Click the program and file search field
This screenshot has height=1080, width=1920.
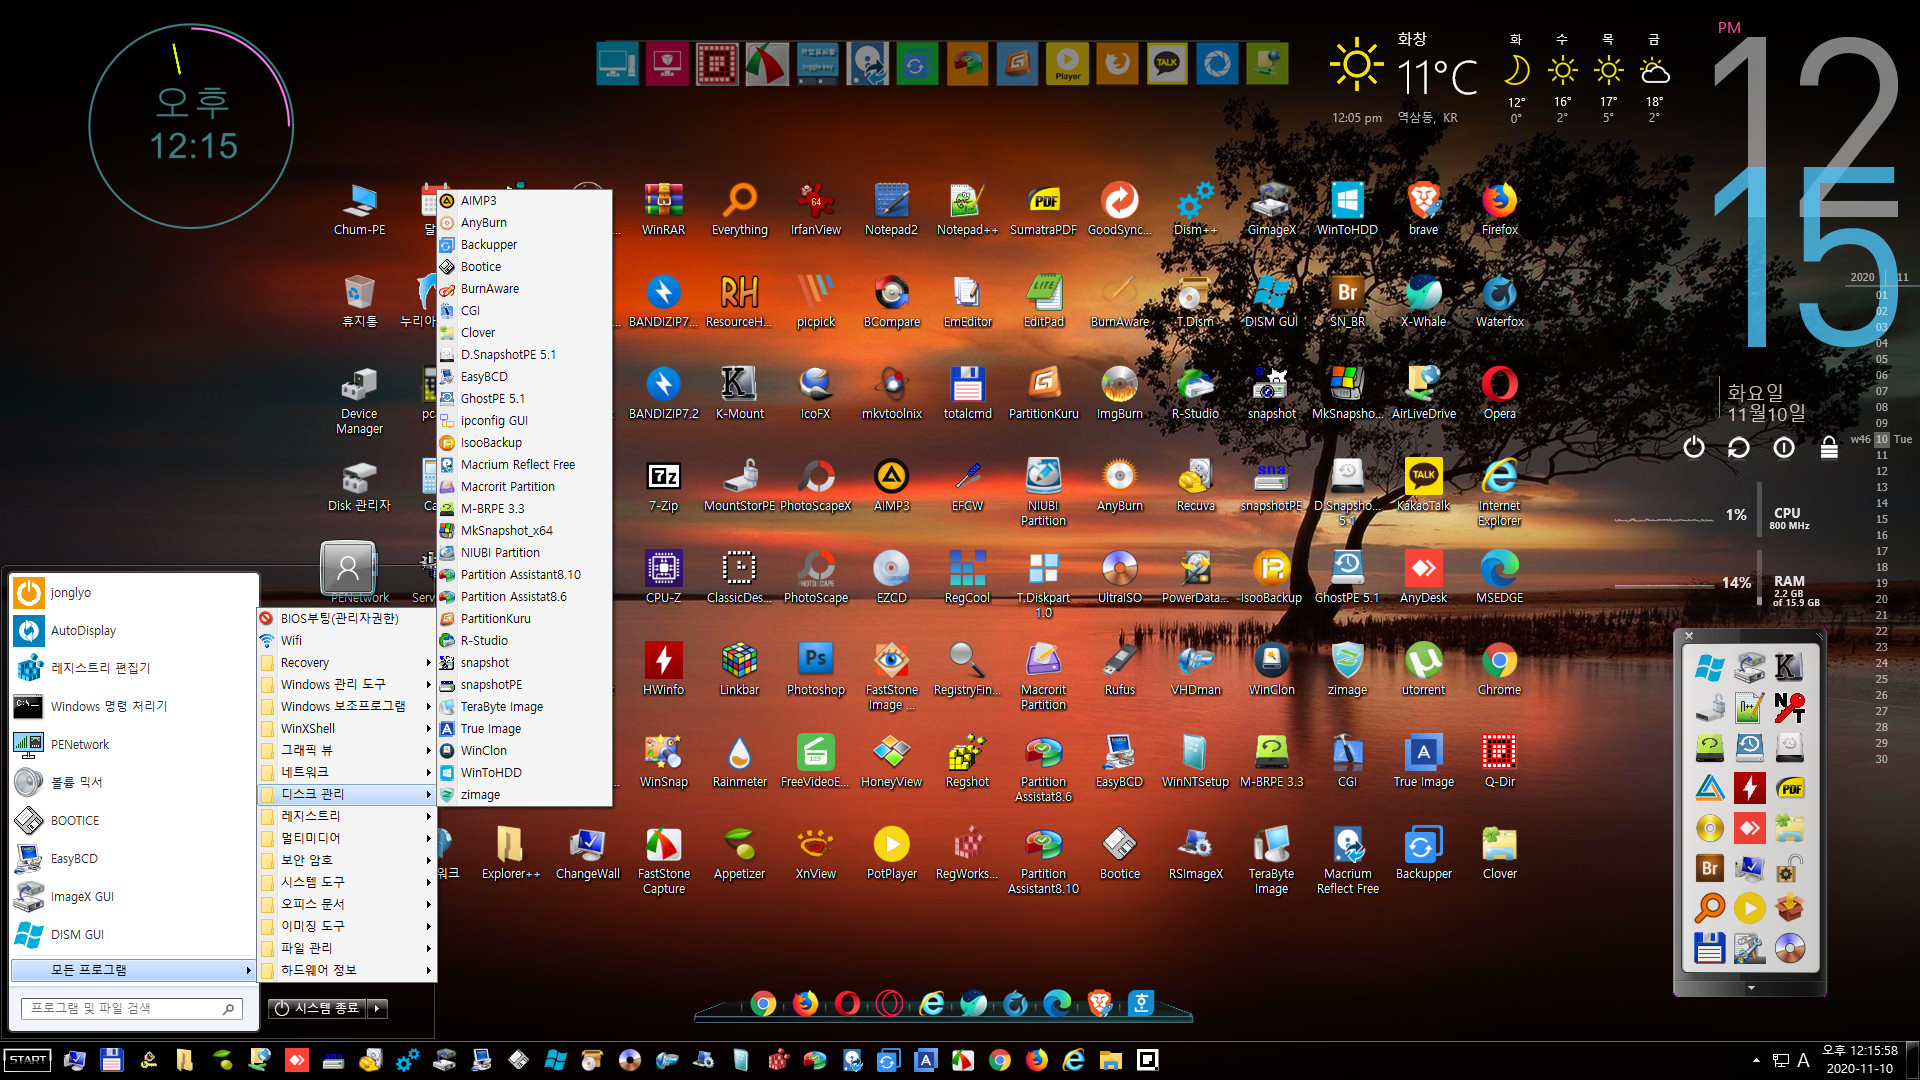click(131, 1008)
